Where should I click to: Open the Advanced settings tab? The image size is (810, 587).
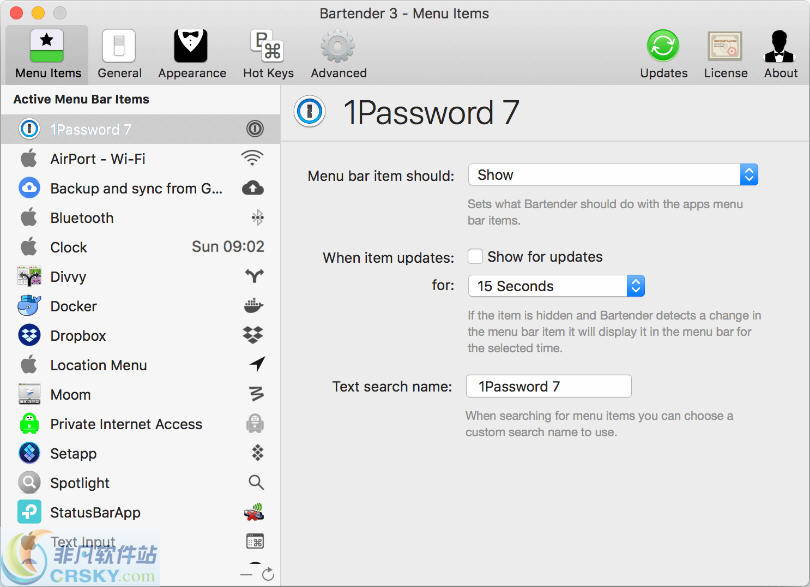(338, 55)
